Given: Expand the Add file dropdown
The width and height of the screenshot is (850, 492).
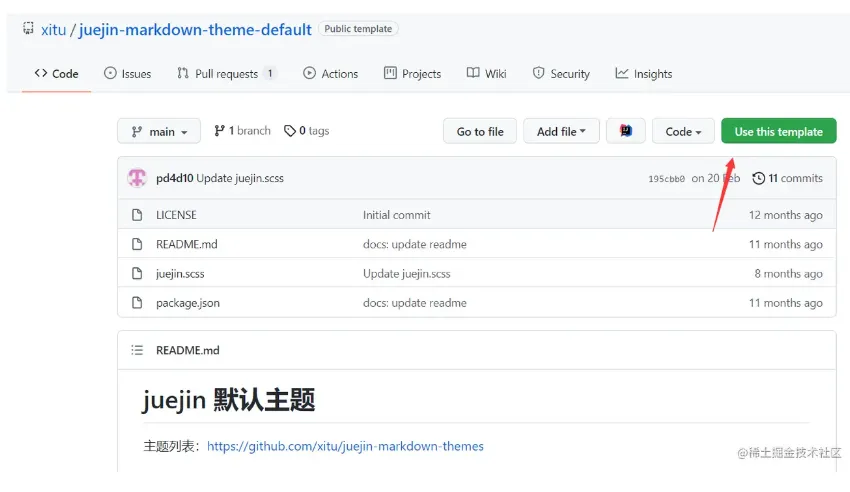Looking at the screenshot, I should (561, 131).
